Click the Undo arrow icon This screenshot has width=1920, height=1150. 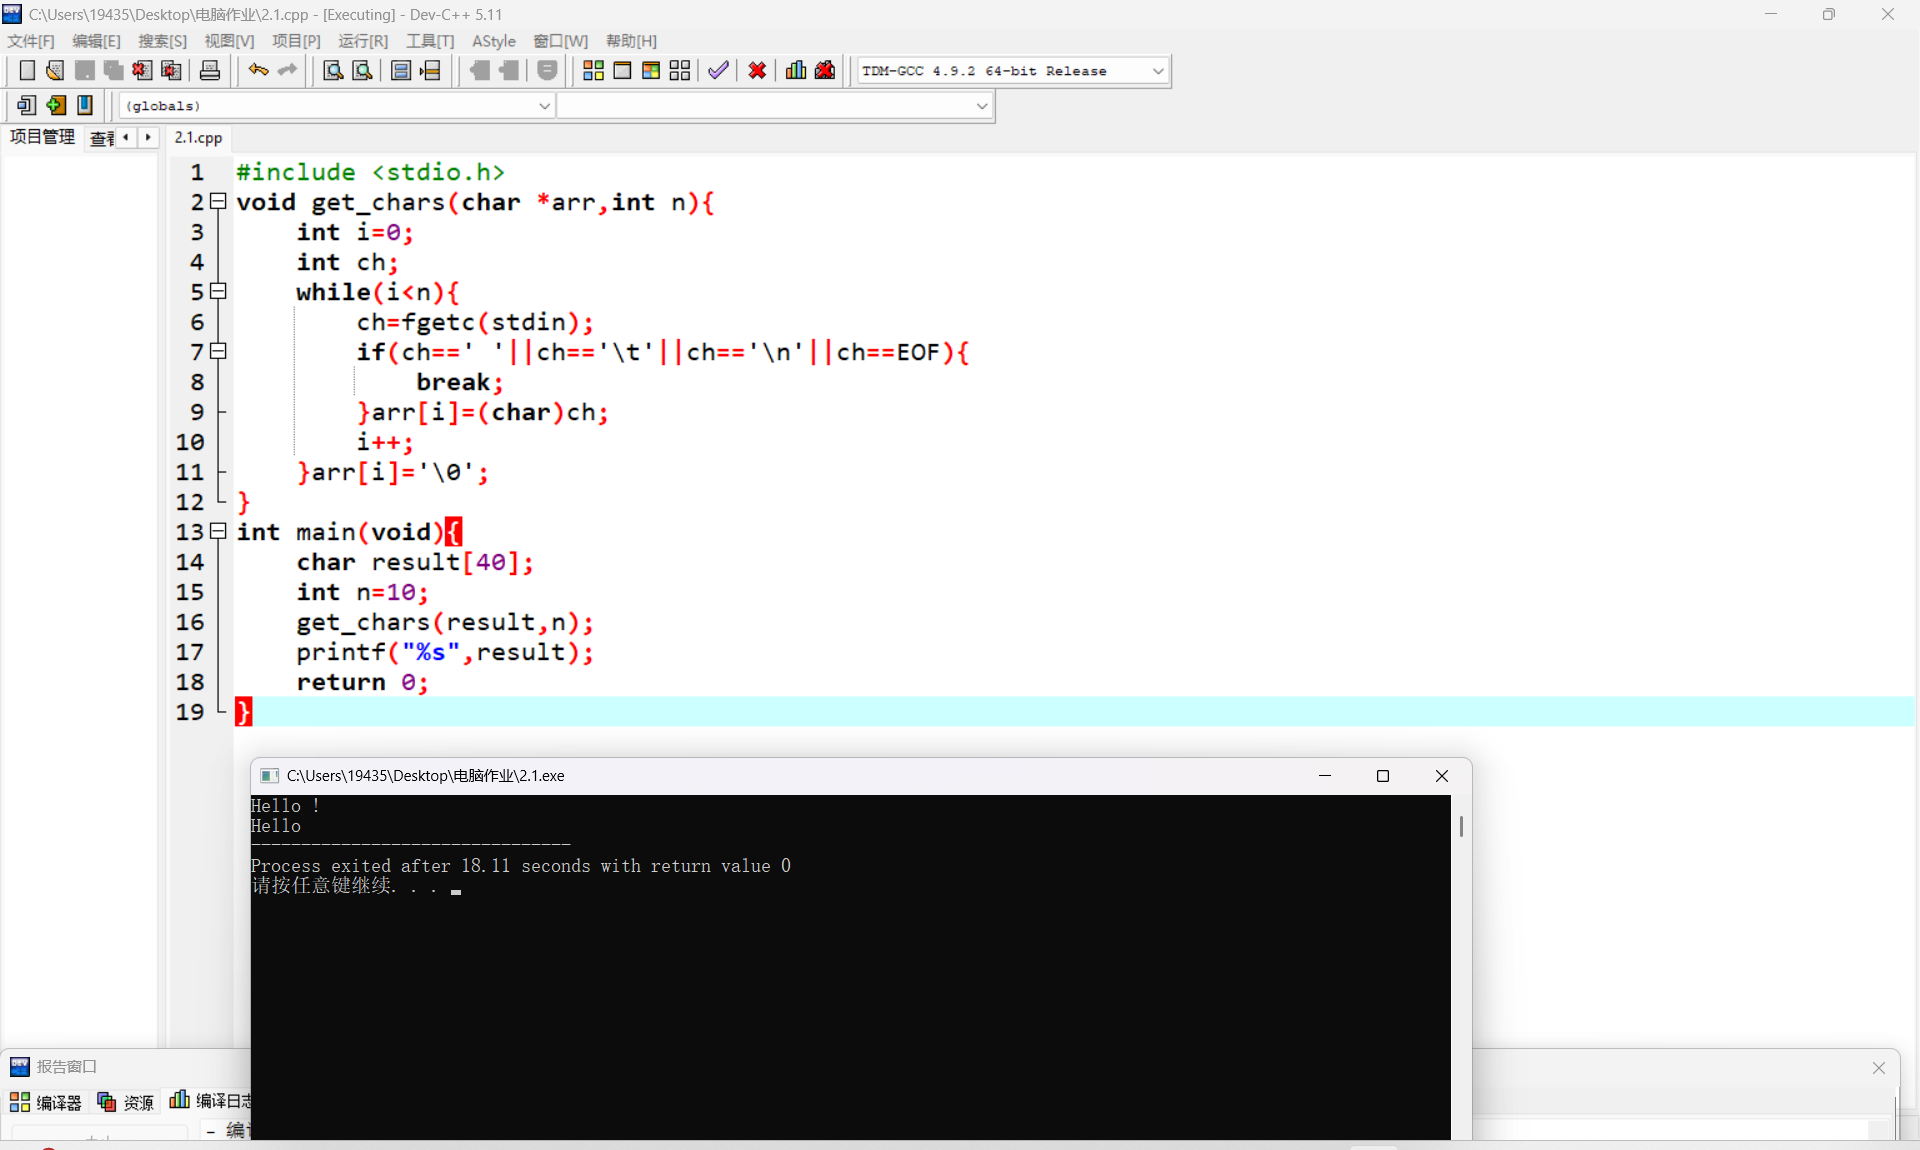pyautogui.click(x=258, y=71)
